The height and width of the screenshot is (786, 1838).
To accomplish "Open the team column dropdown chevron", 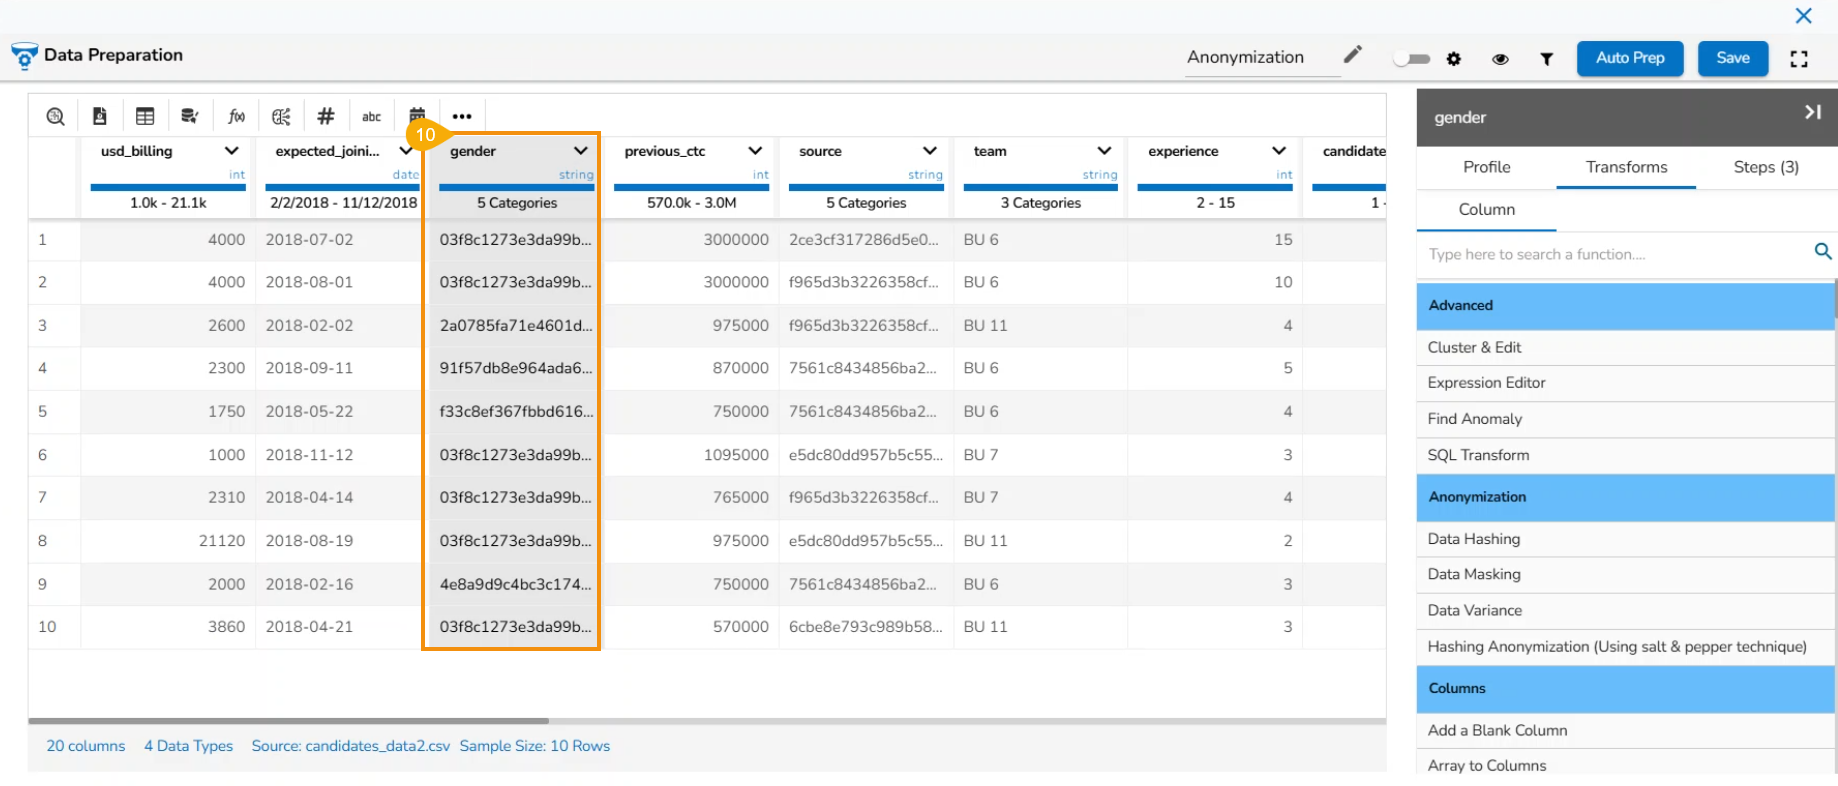I will click(x=1104, y=151).
